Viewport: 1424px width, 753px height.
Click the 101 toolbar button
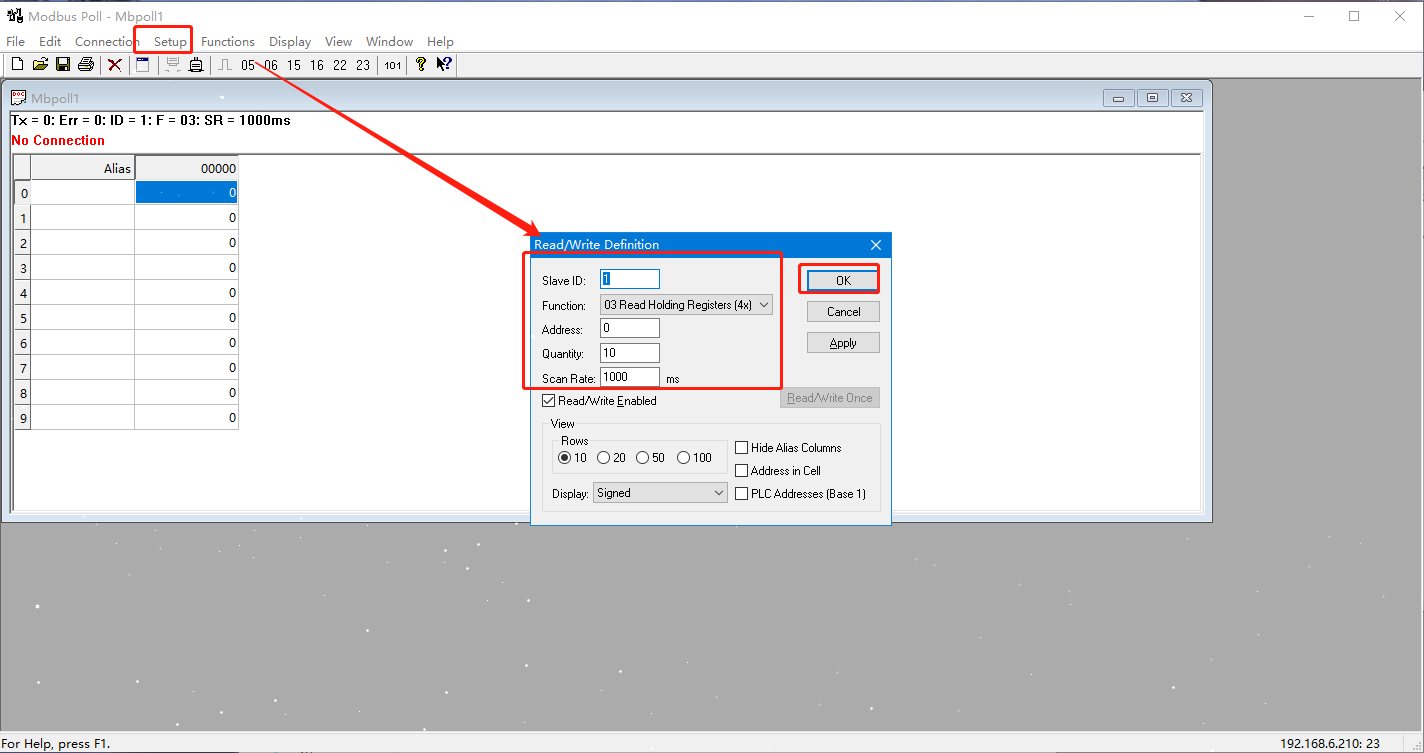[x=393, y=65]
